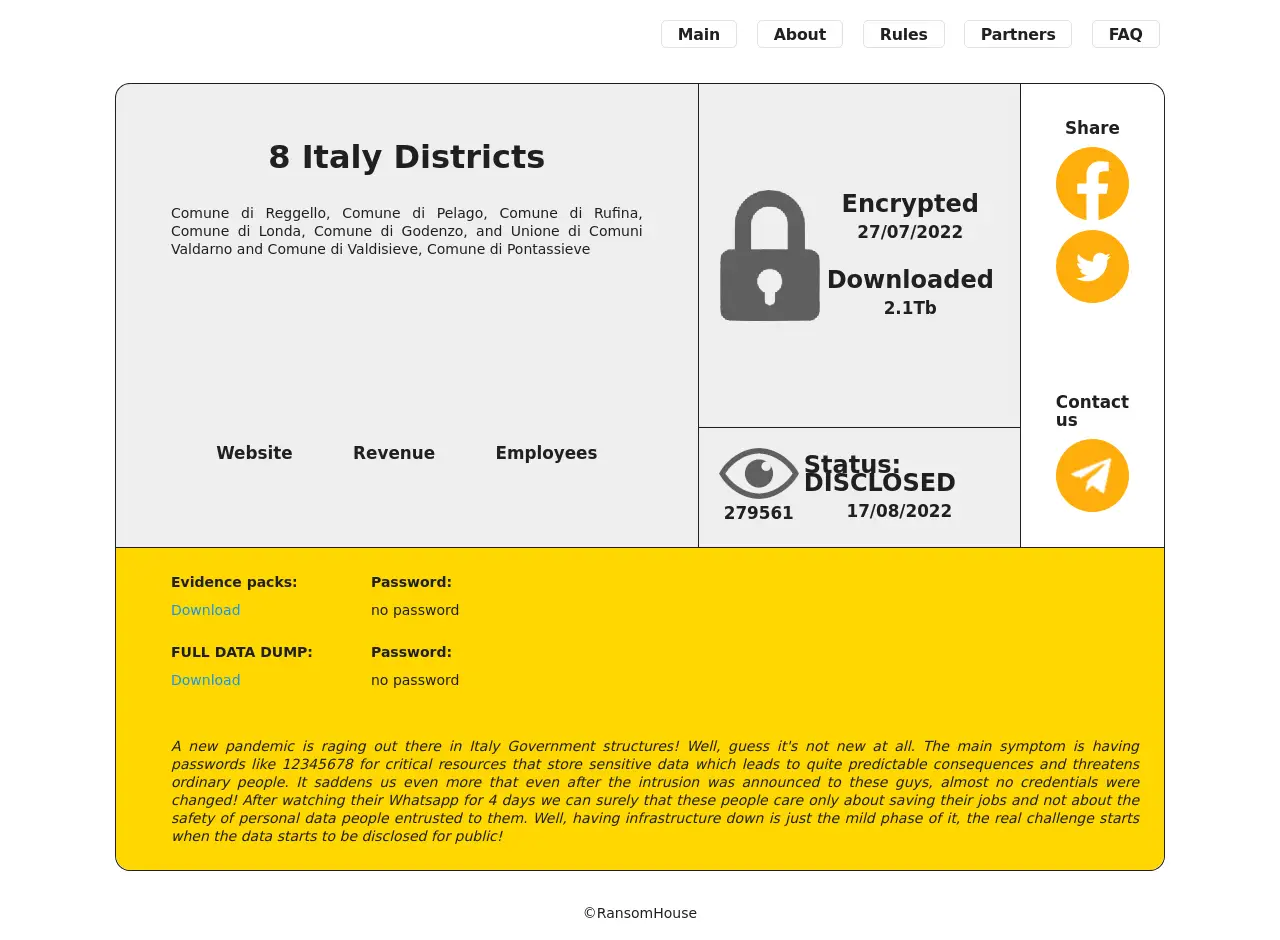Click the 279561 view count
The height and width of the screenshot is (940, 1280).
pos(758,513)
